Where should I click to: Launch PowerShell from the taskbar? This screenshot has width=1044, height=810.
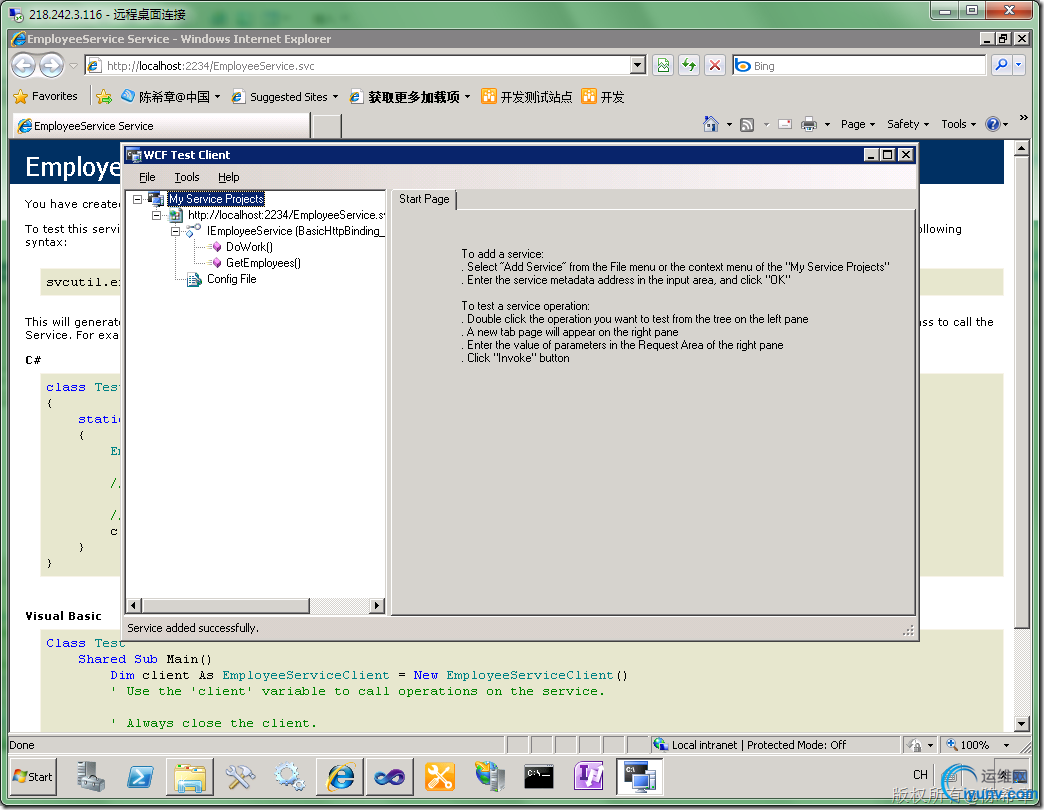(x=140, y=777)
